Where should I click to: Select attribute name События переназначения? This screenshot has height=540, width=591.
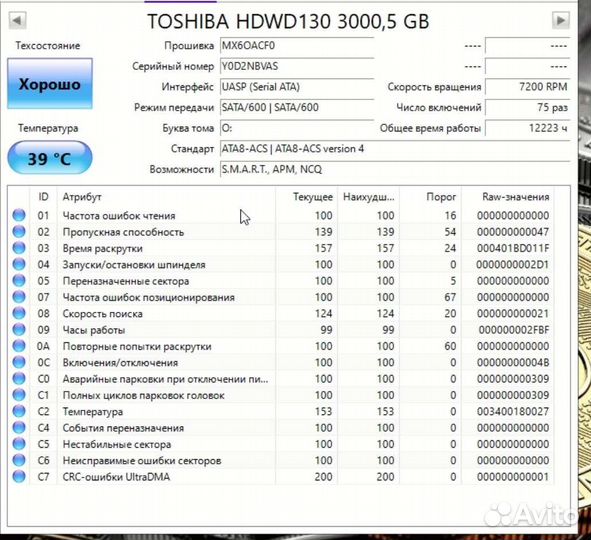[123, 428]
